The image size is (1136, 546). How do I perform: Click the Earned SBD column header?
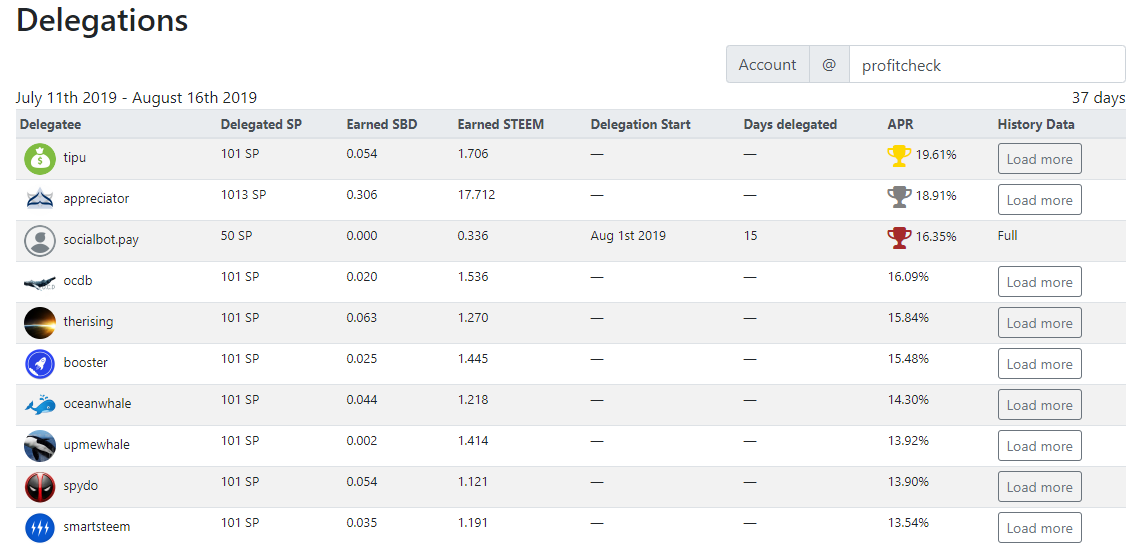click(x=382, y=125)
